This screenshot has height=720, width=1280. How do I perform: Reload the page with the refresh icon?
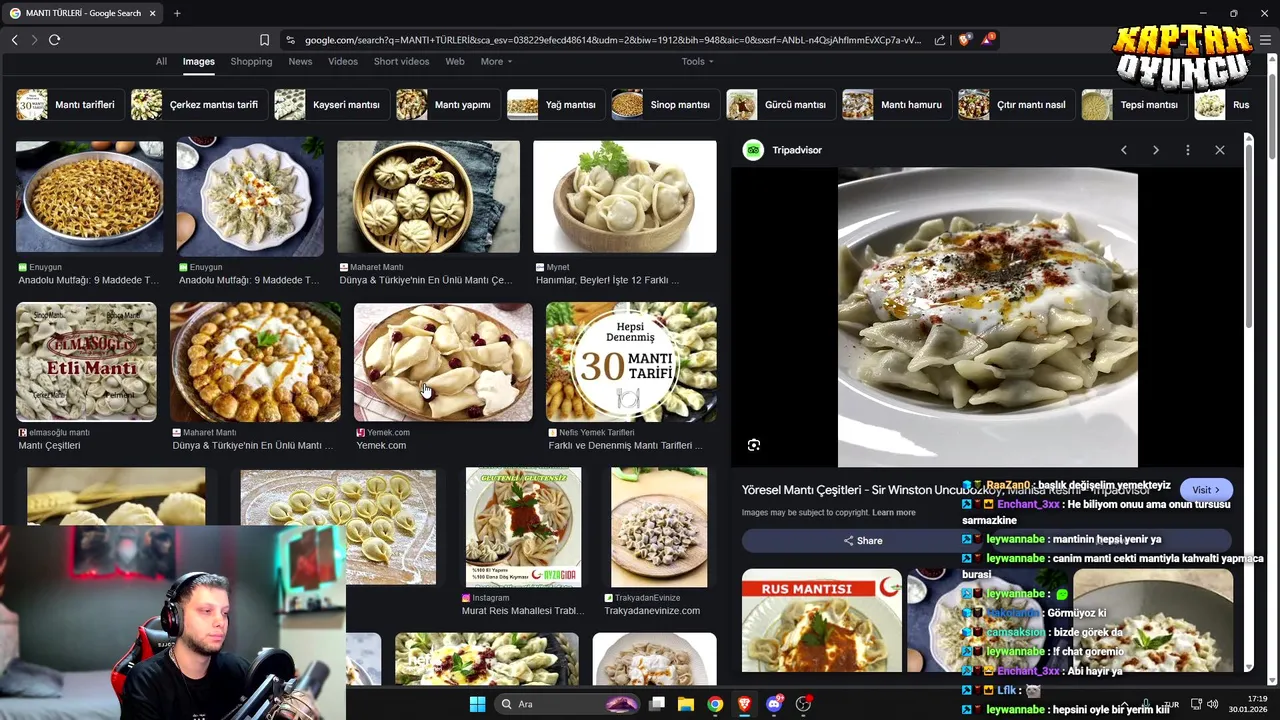click(54, 40)
